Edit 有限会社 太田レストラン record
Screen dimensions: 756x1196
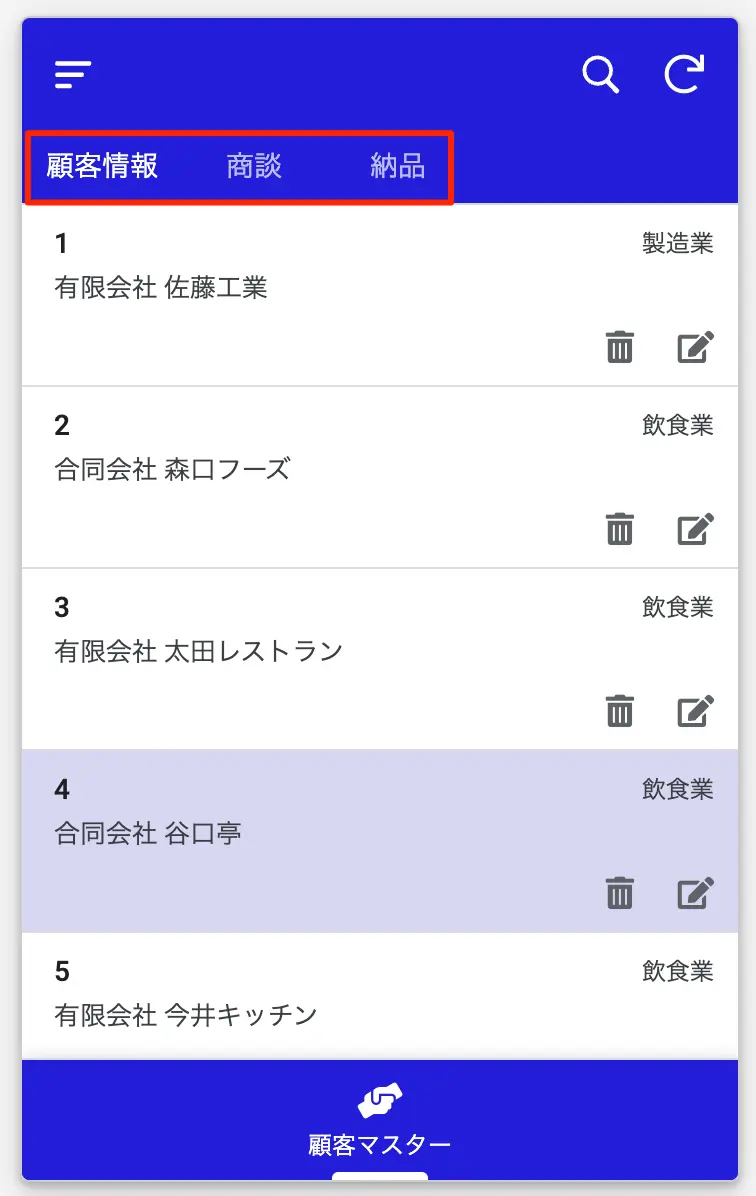(695, 711)
